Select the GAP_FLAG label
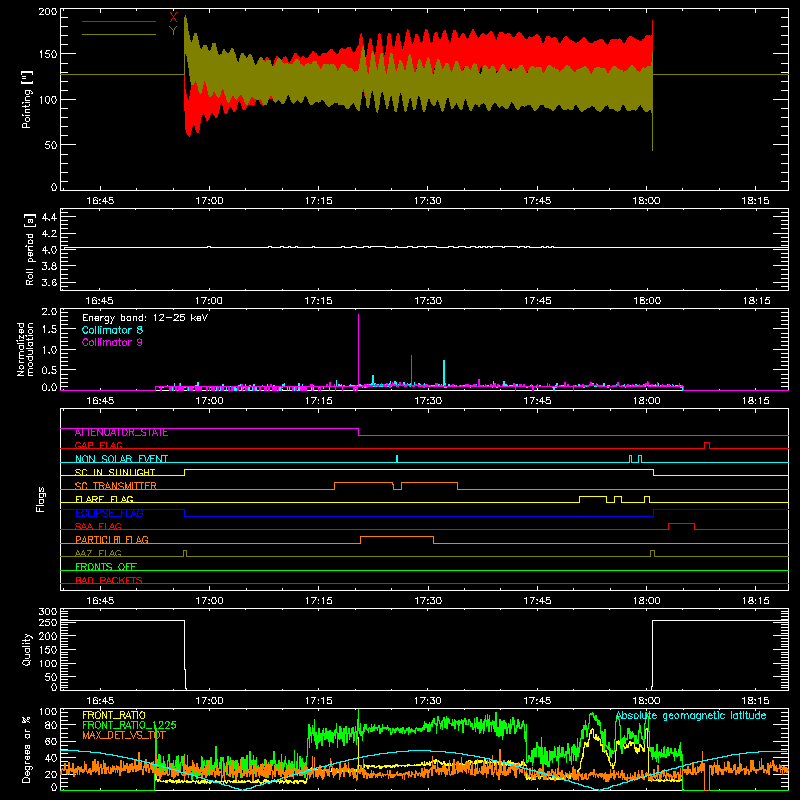The image size is (800, 800). [x=98, y=445]
